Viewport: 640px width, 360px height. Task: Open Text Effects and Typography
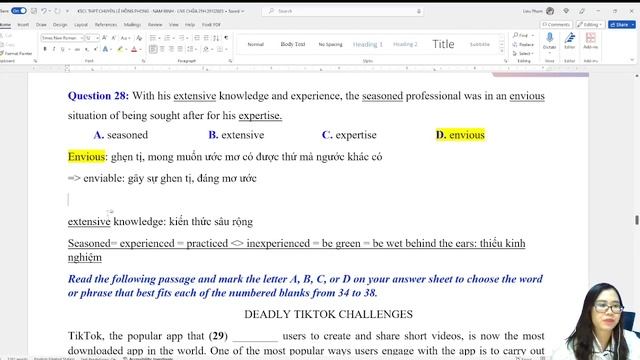point(105,49)
